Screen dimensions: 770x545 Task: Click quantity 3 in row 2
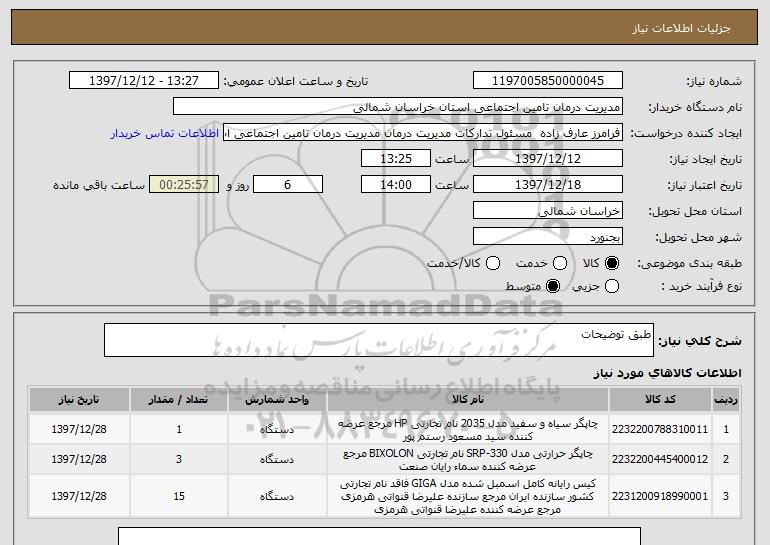[179, 459]
